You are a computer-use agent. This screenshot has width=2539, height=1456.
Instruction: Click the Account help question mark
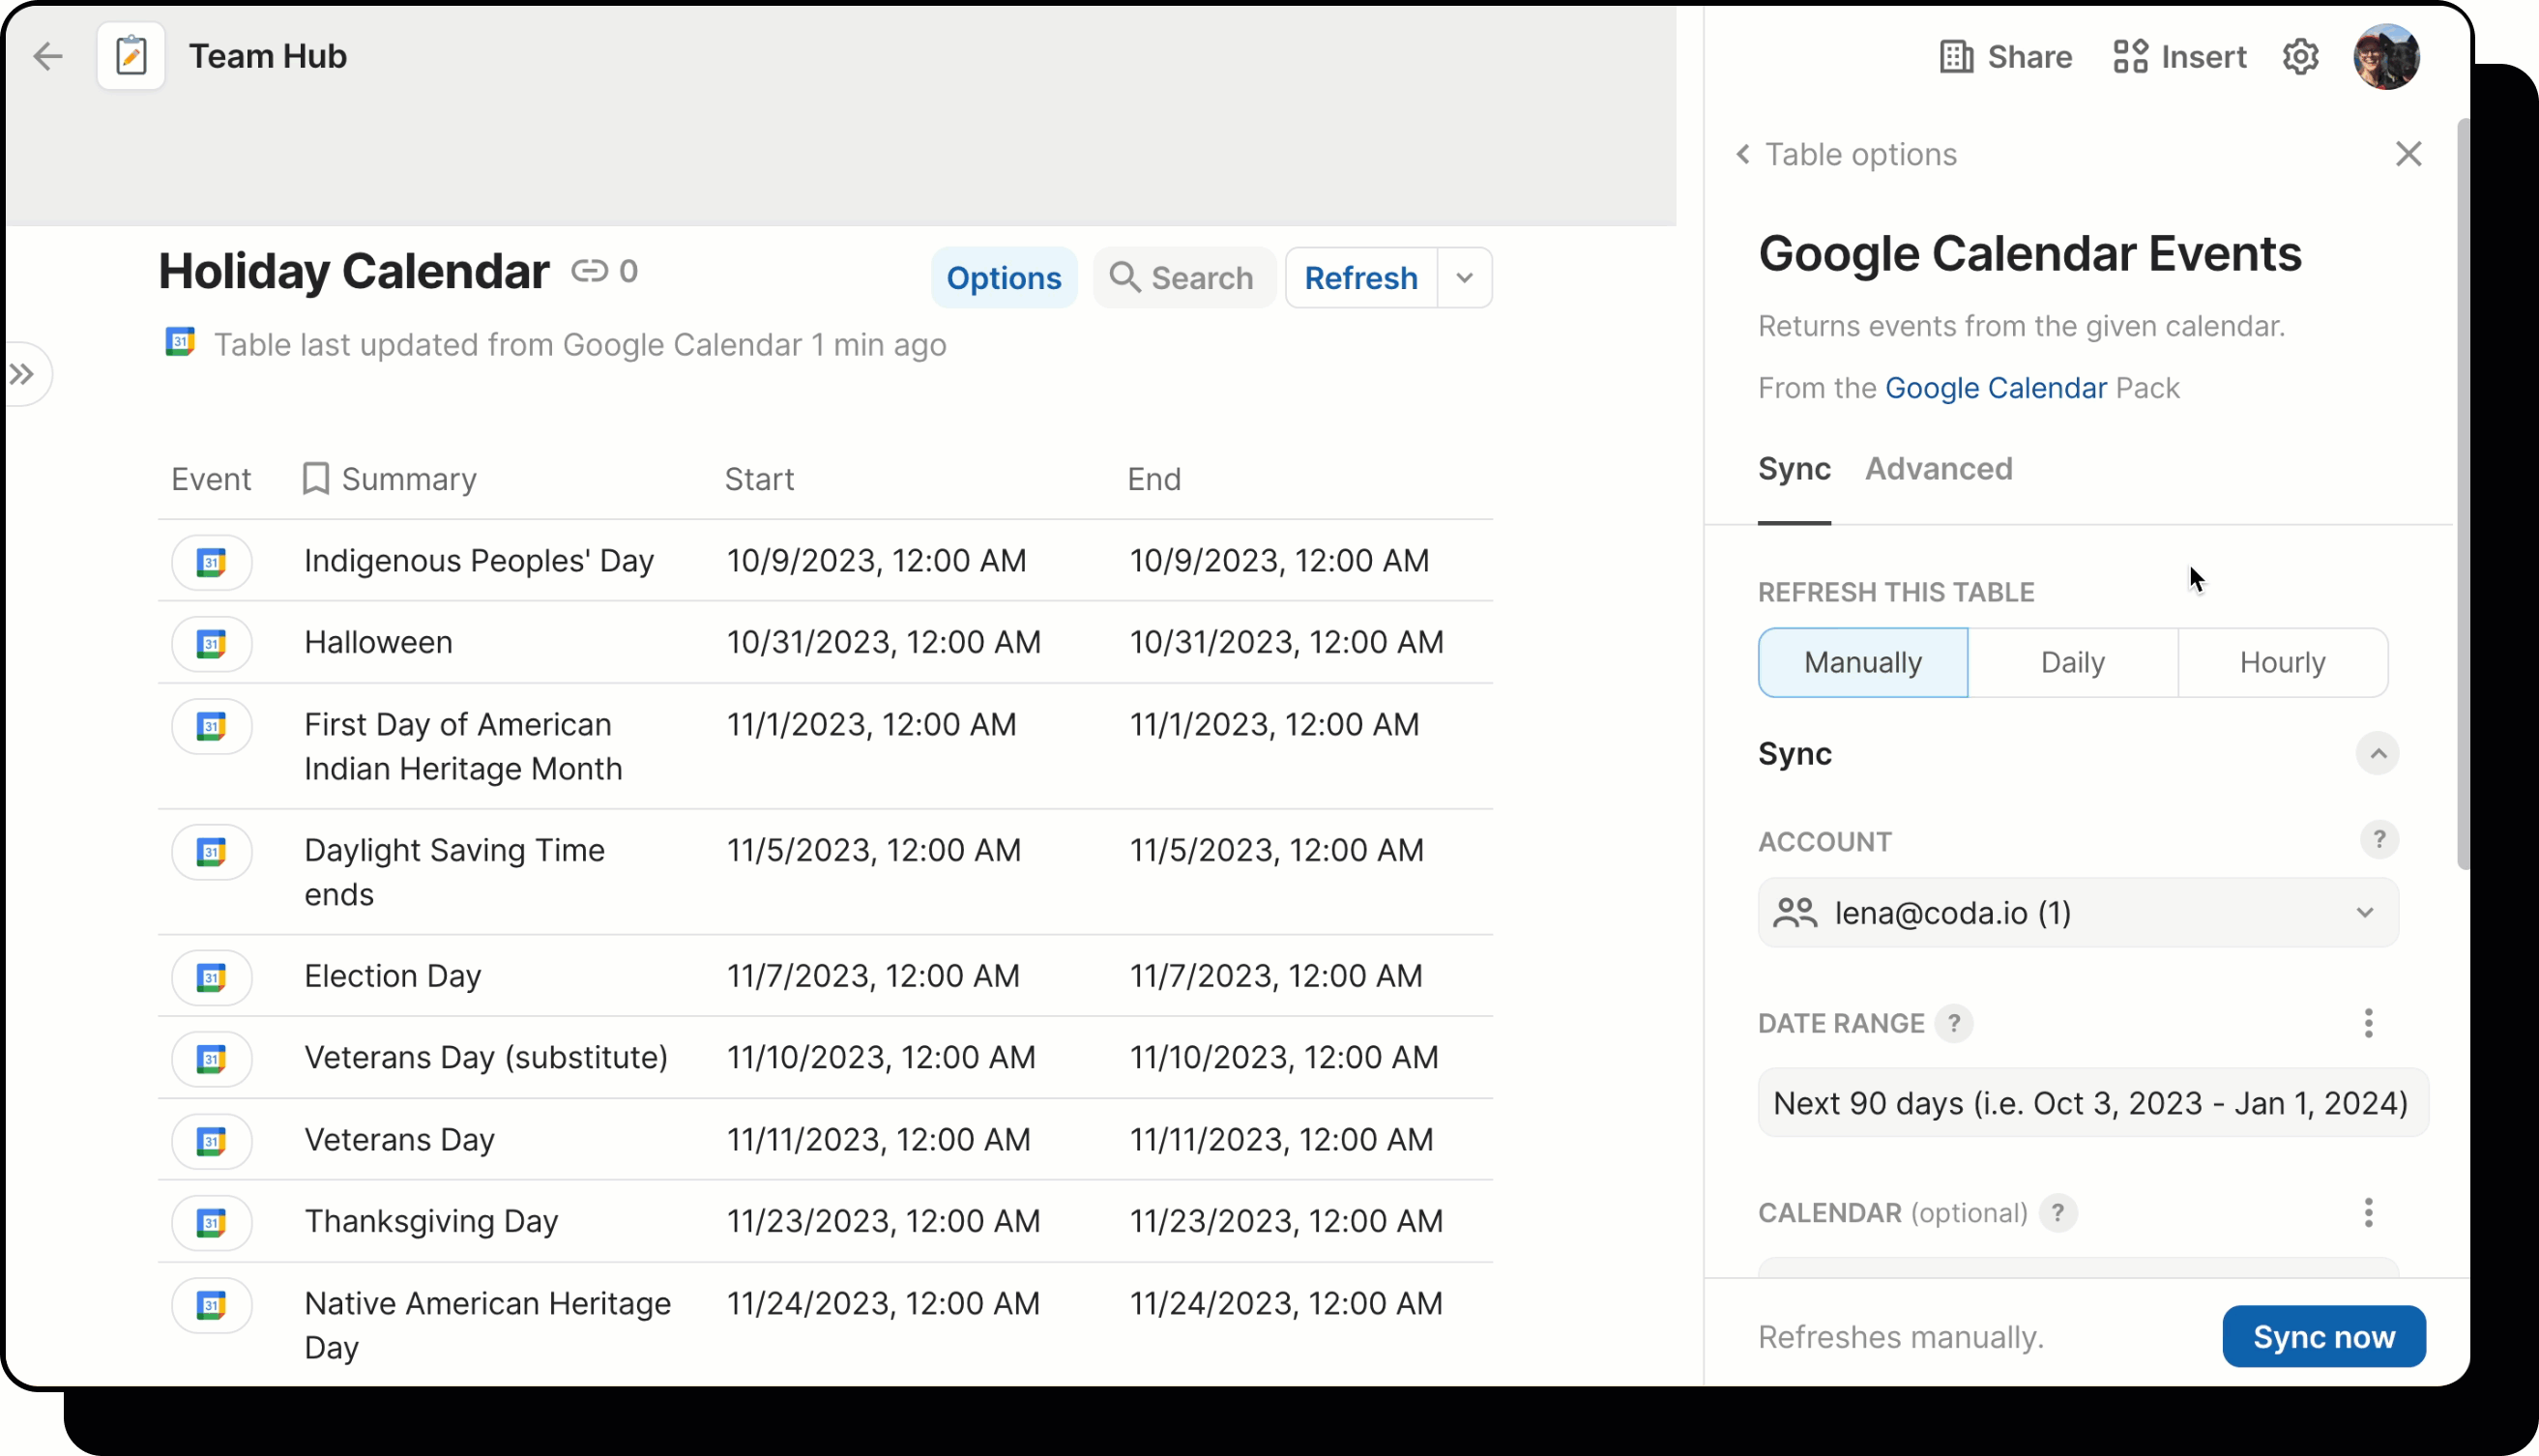(x=2381, y=840)
